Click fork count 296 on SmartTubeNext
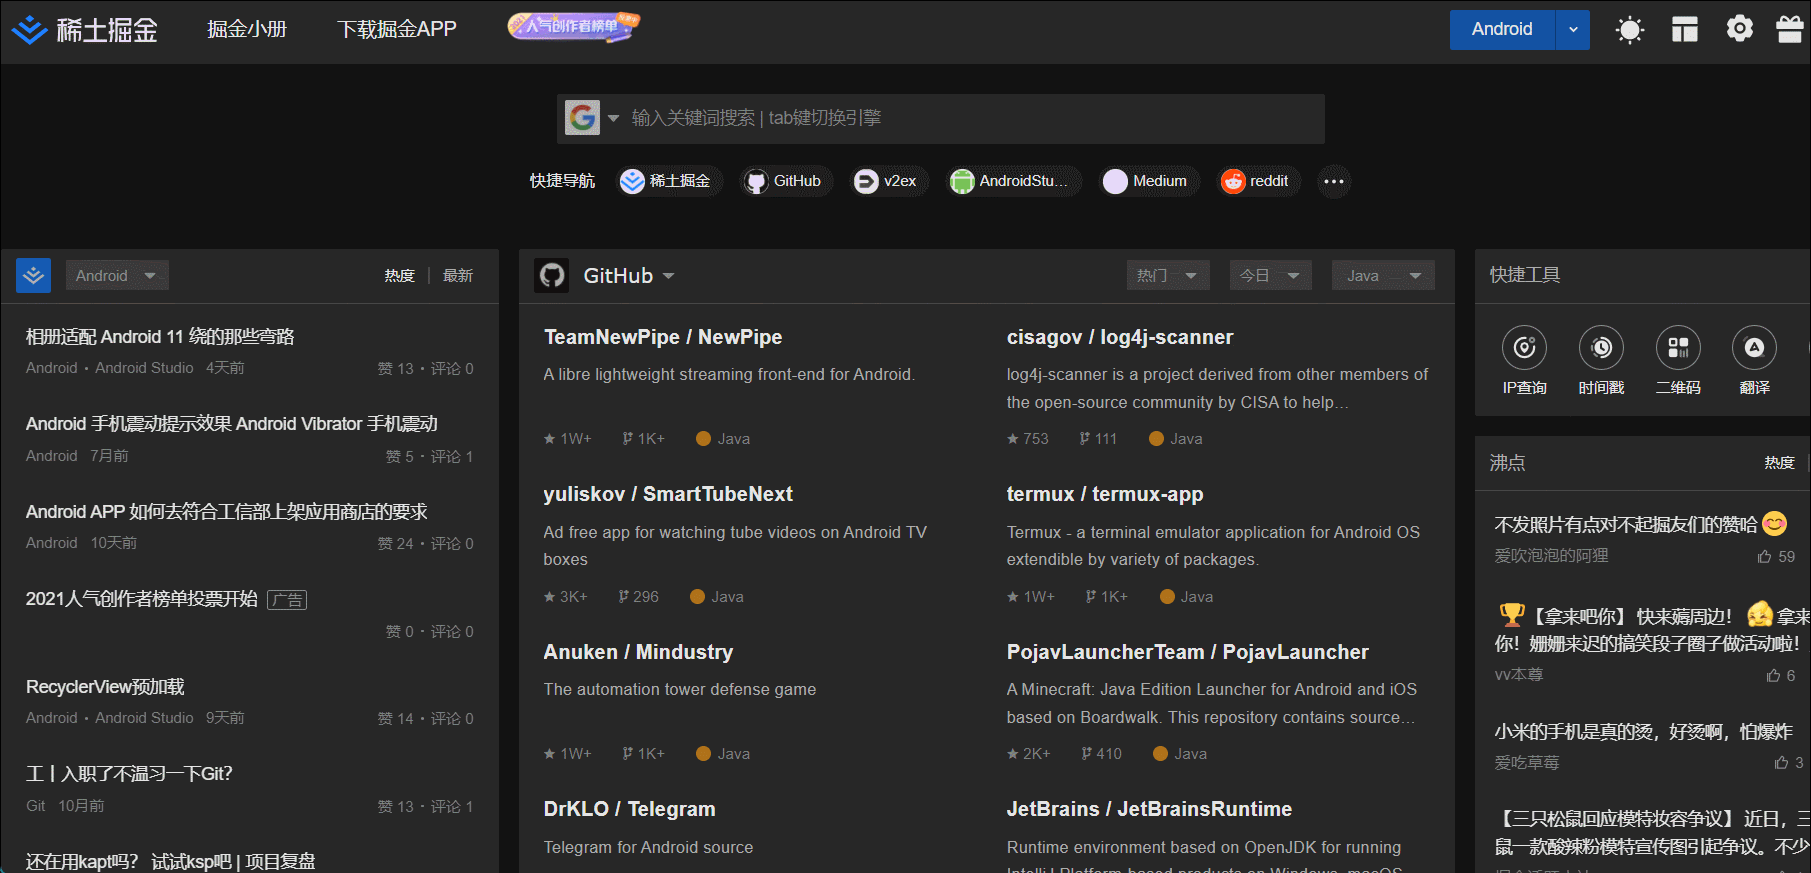 (639, 597)
